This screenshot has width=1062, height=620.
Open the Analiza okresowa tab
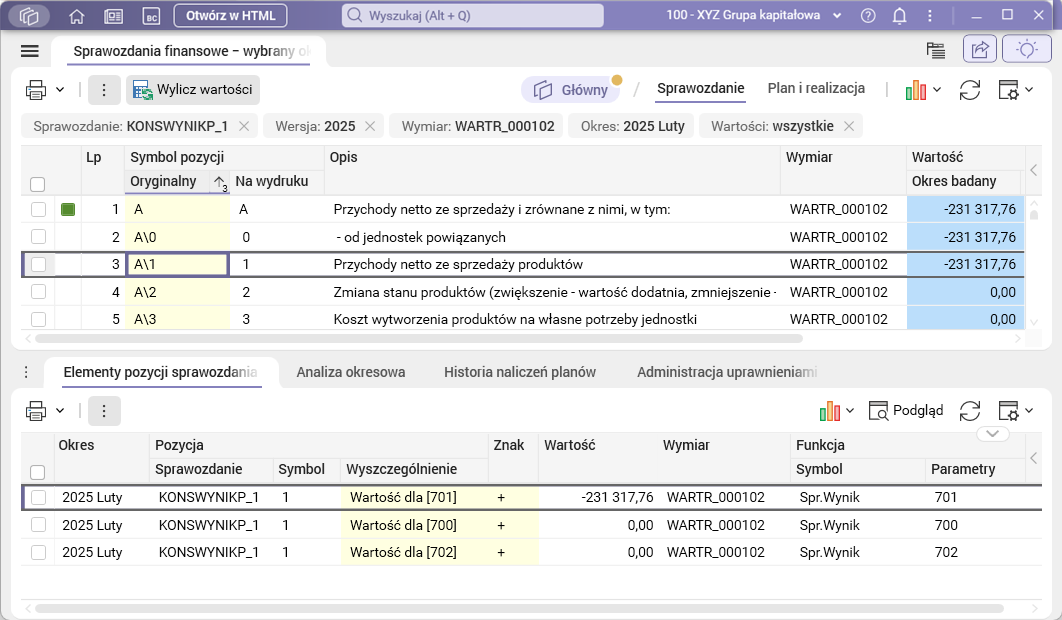coord(351,372)
